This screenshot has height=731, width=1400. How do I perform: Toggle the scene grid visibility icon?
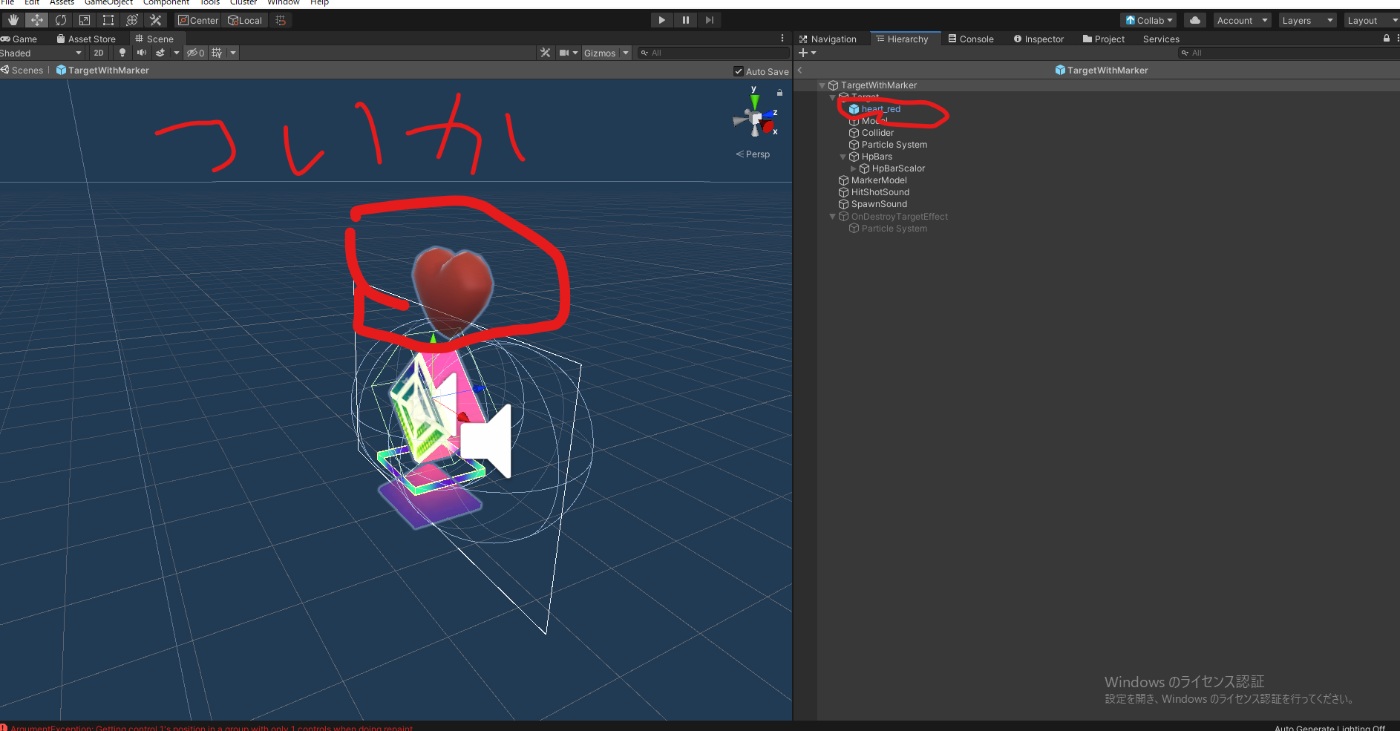click(x=216, y=53)
